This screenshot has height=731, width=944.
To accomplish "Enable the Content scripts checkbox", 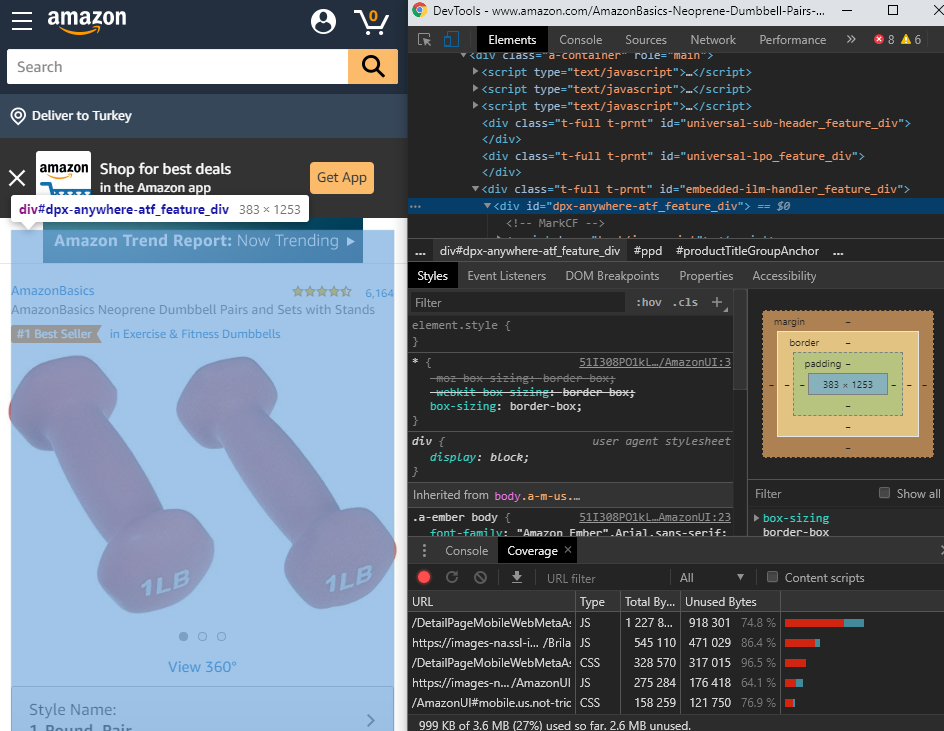I will coord(772,577).
